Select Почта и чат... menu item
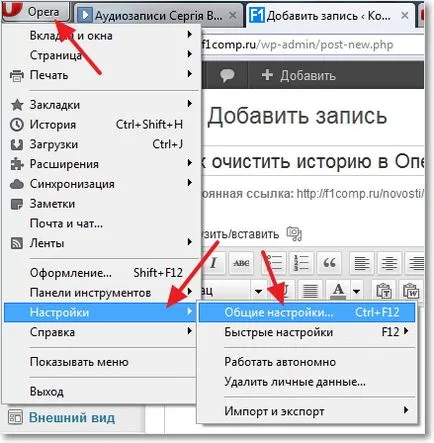This screenshot has height=443, width=434. click(101, 223)
